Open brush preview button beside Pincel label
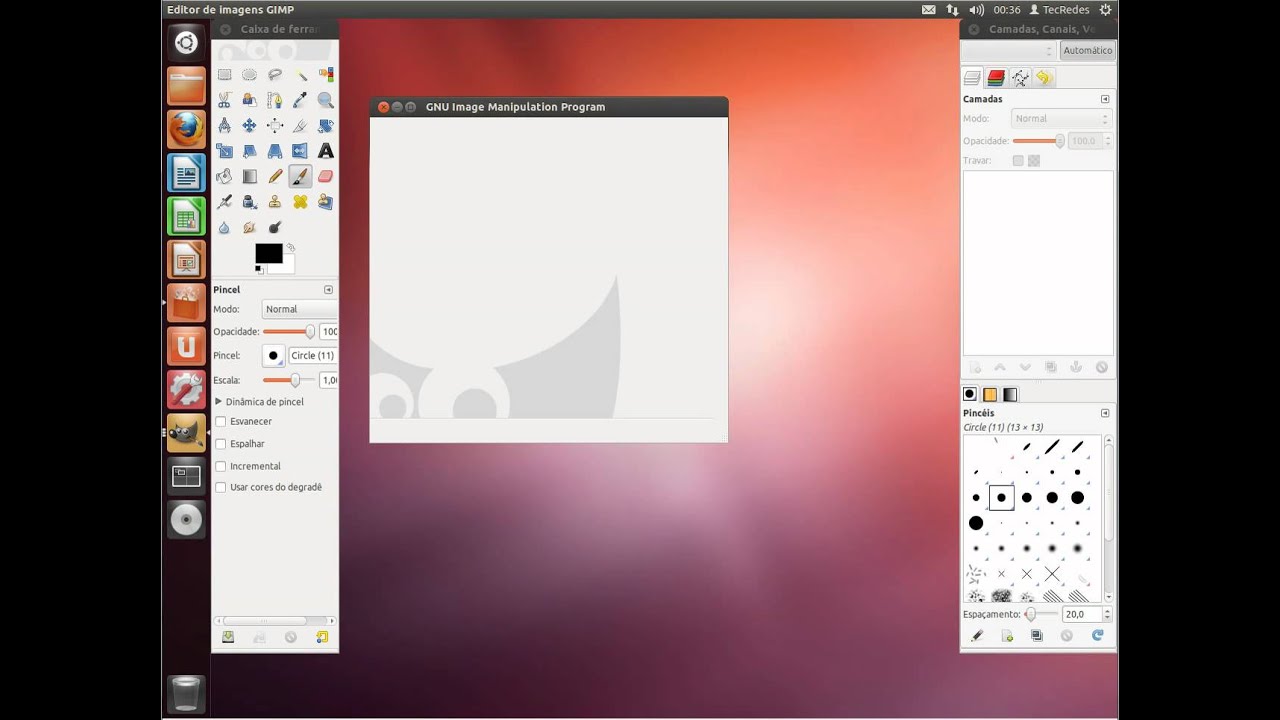 click(x=273, y=355)
